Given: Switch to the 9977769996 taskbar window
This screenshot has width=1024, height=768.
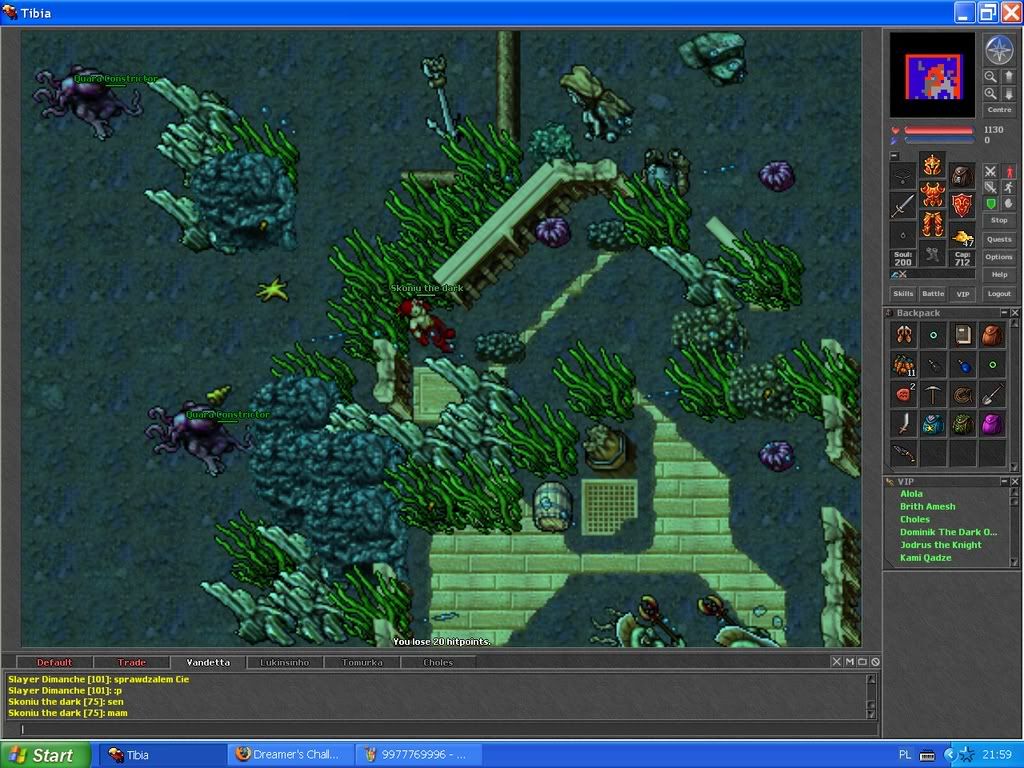Looking at the screenshot, I should tap(419, 755).
